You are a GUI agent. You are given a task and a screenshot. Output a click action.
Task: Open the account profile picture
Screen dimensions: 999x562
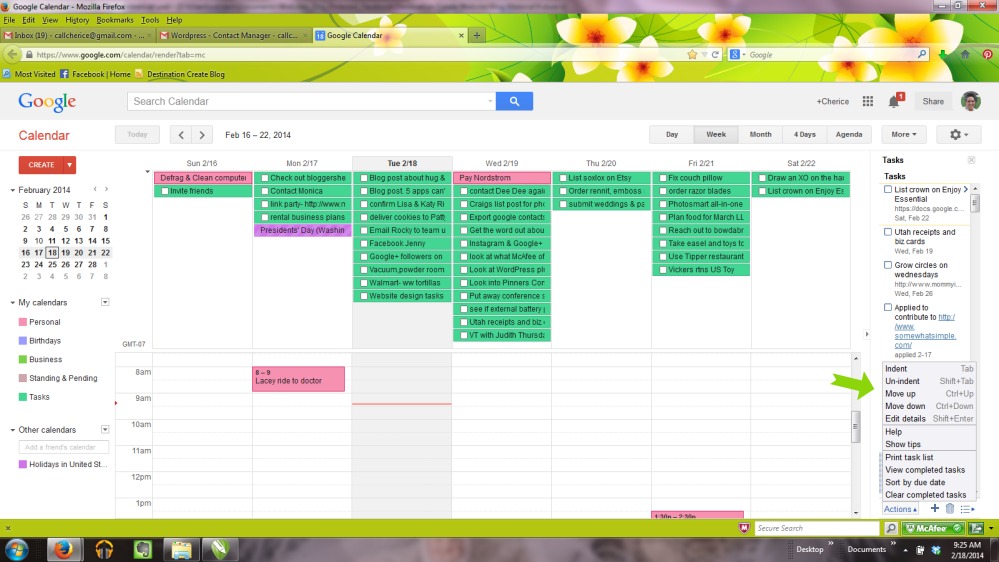pyautogui.click(x=971, y=101)
